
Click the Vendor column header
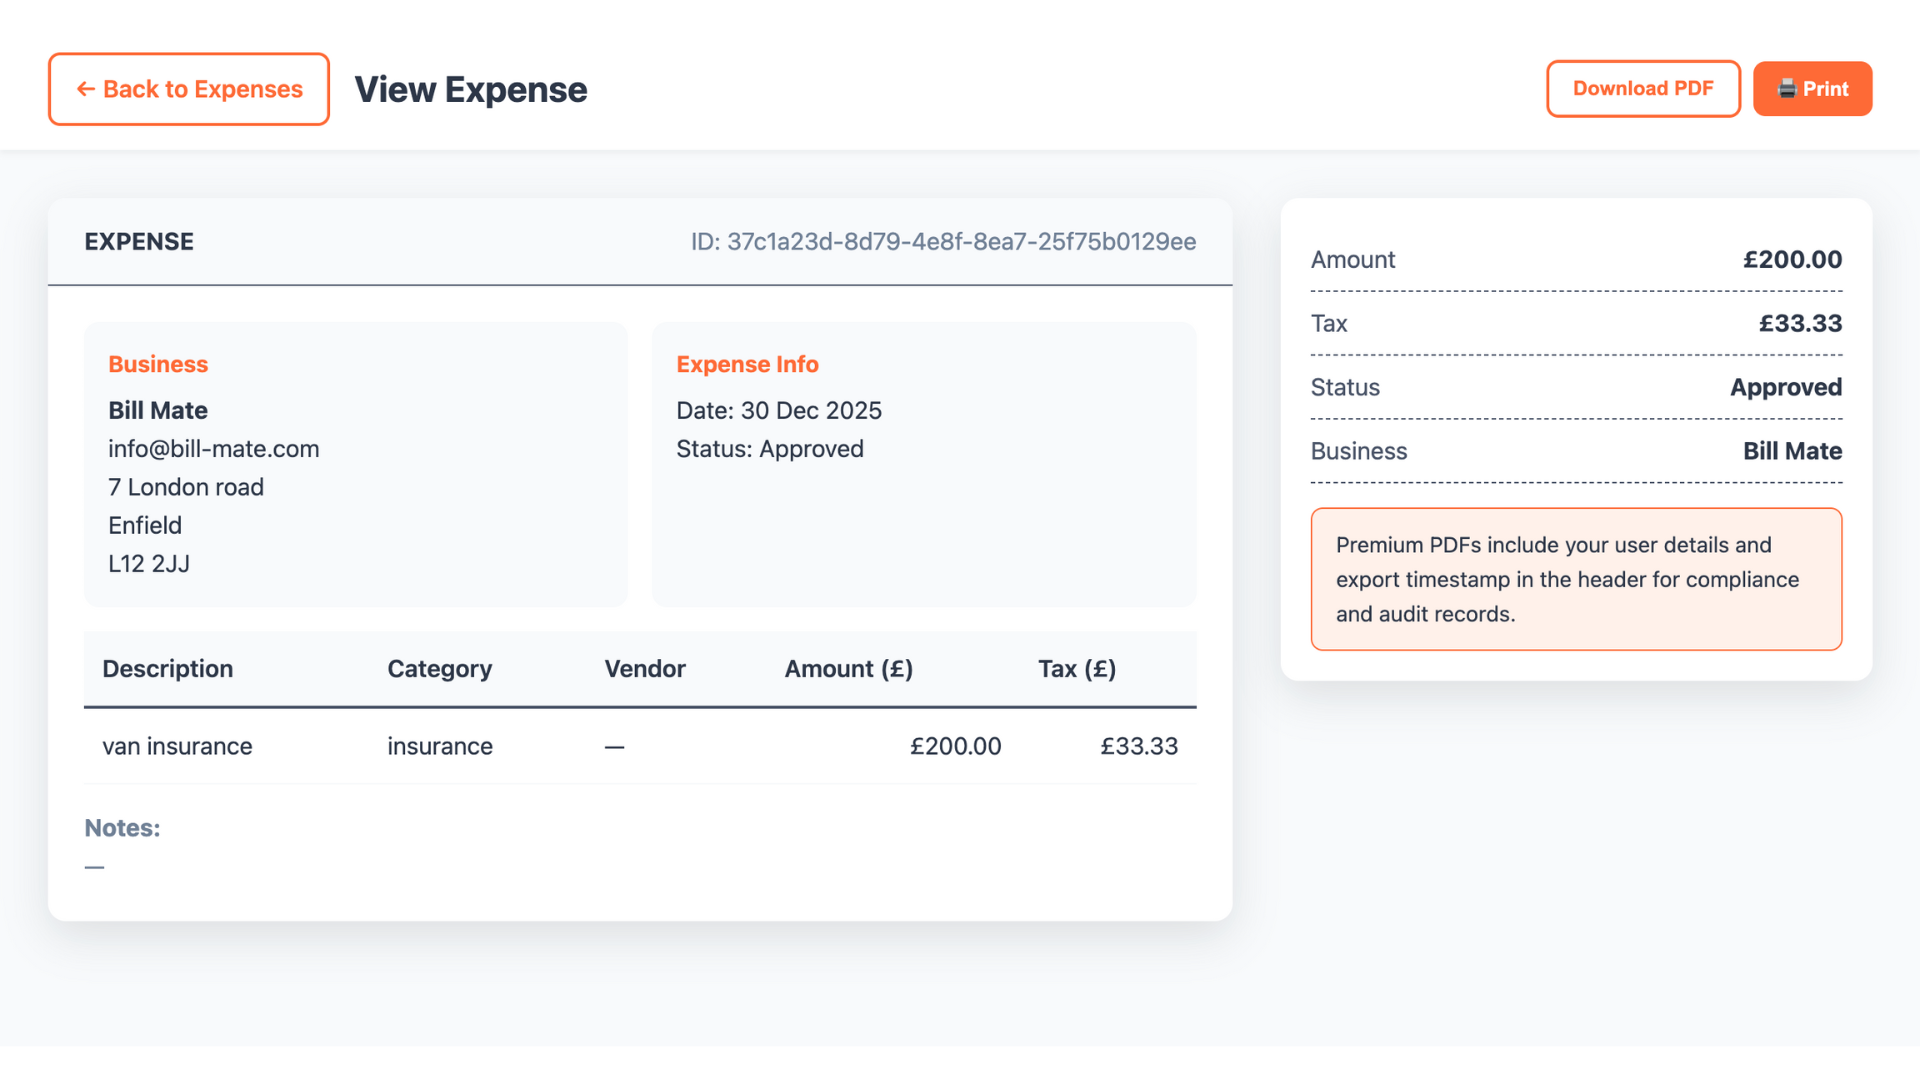tap(644, 669)
